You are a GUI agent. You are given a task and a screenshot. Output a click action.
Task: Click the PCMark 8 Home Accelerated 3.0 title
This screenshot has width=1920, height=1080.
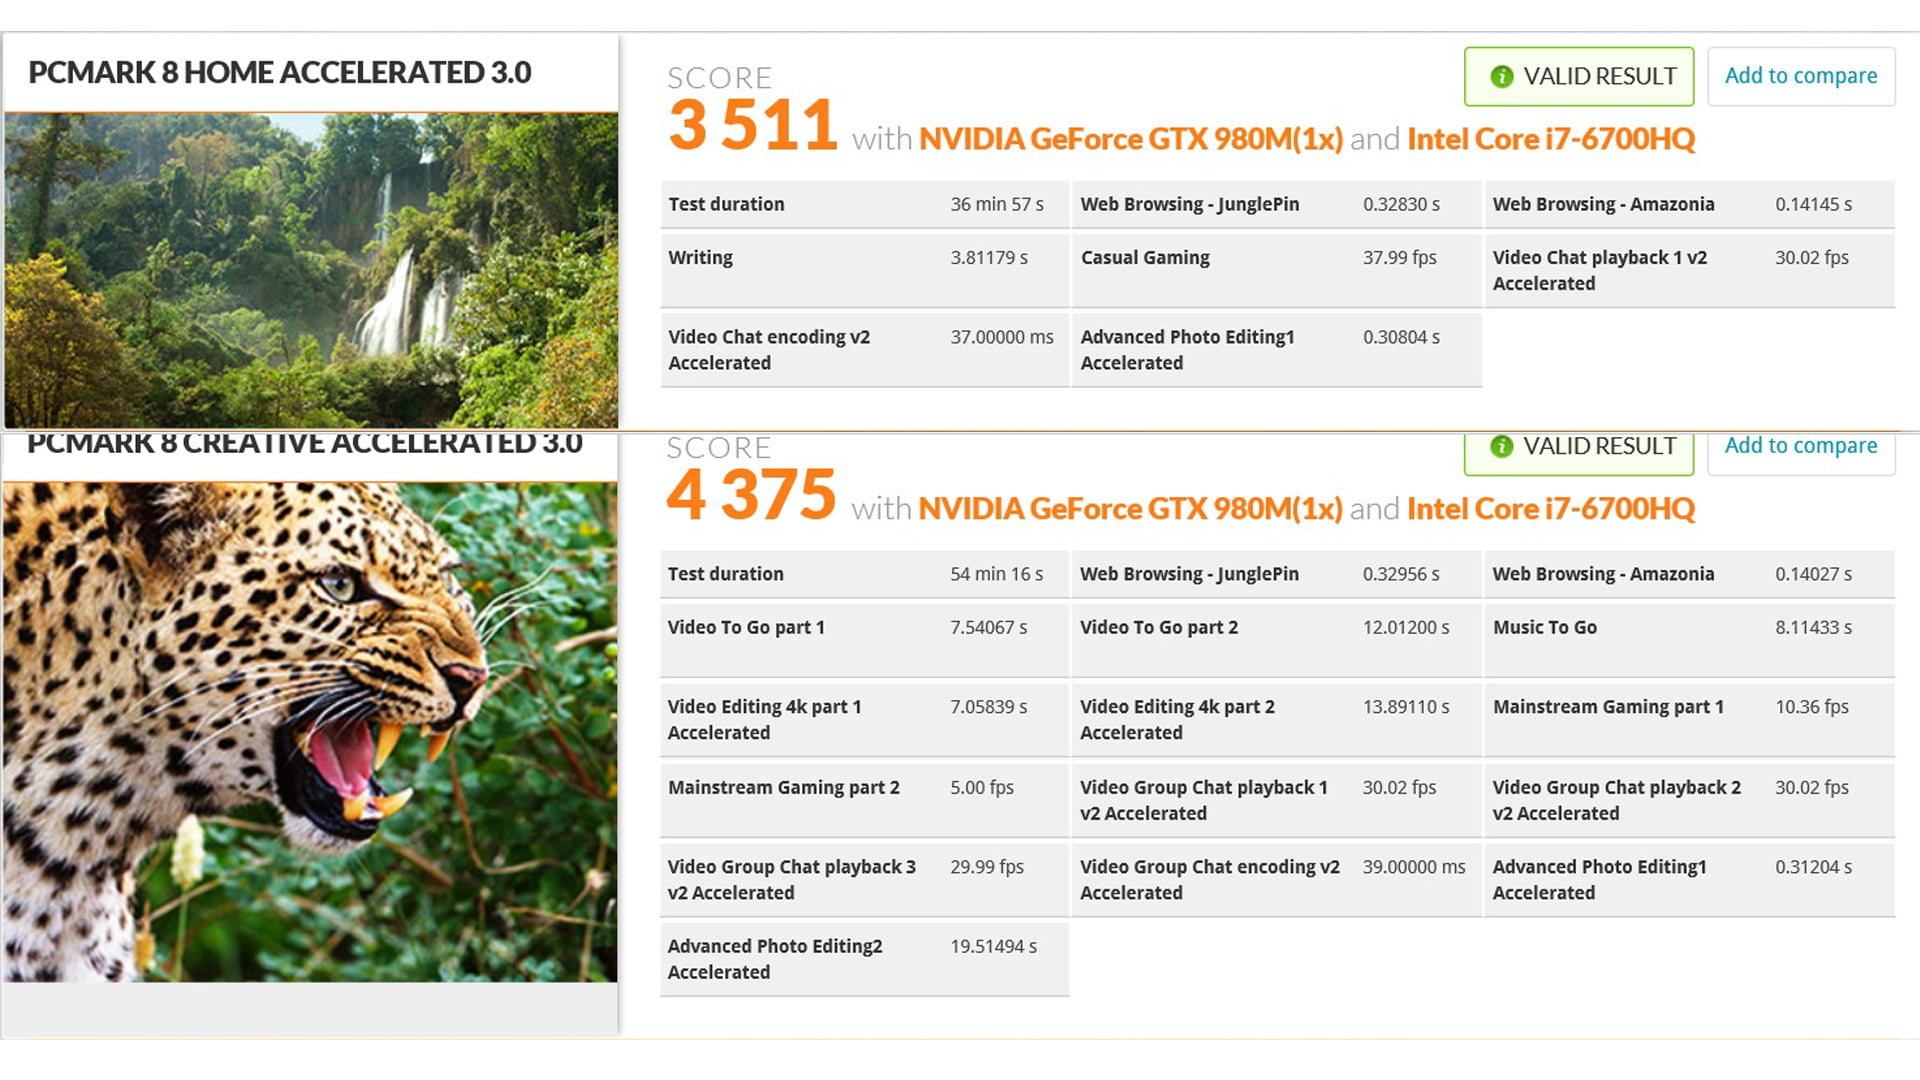coord(279,73)
